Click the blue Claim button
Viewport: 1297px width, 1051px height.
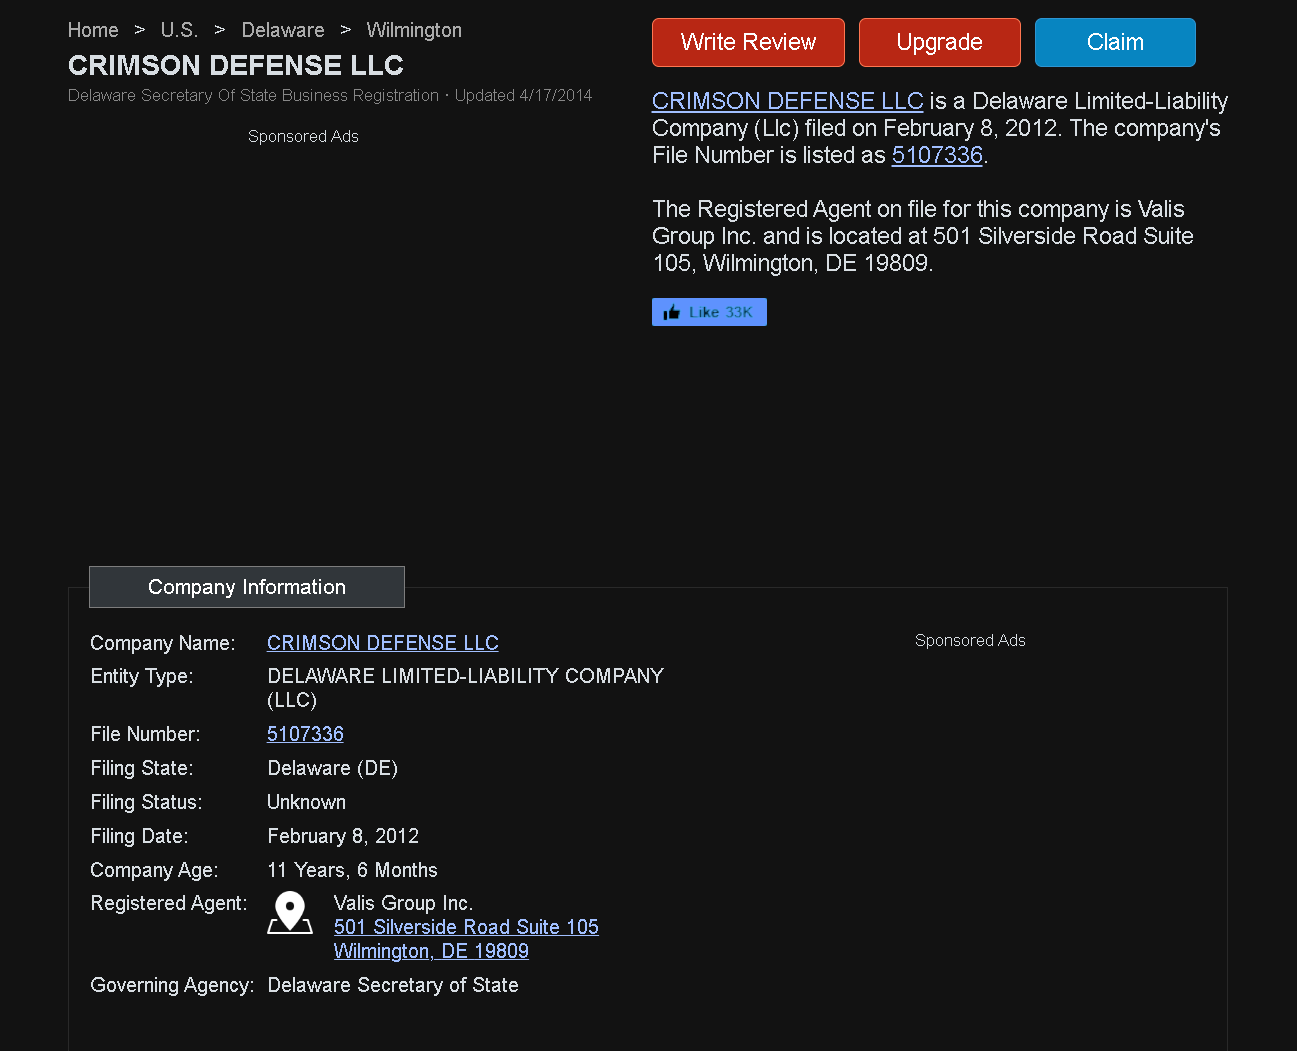[1115, 42]
